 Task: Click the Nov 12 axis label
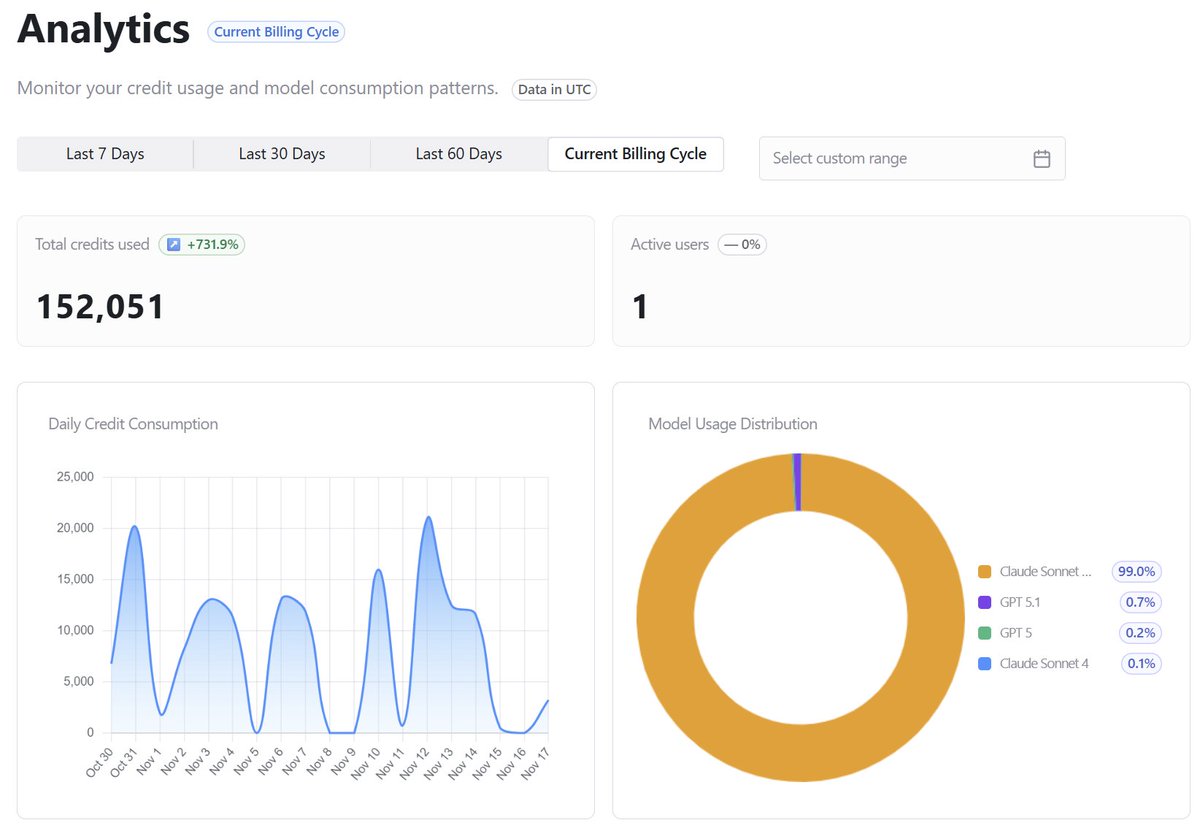click(417, 762)
